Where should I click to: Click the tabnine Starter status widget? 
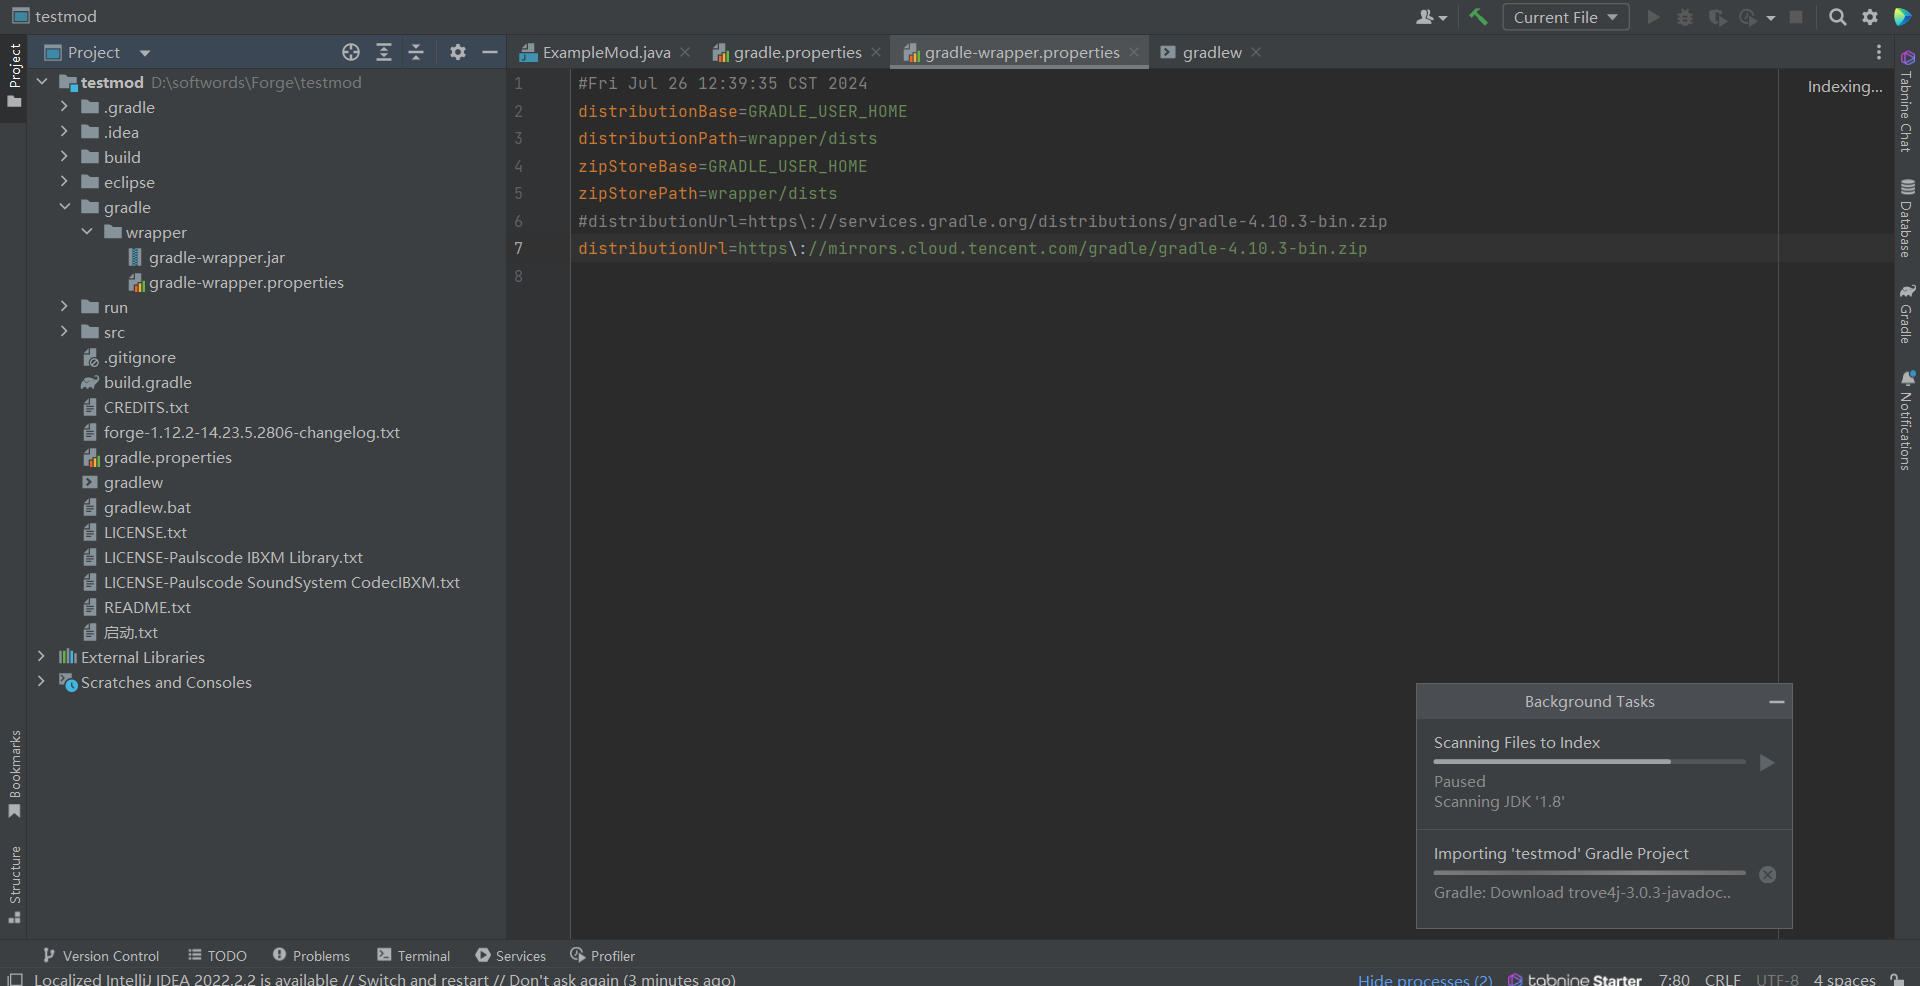[x=1574, y=979]
